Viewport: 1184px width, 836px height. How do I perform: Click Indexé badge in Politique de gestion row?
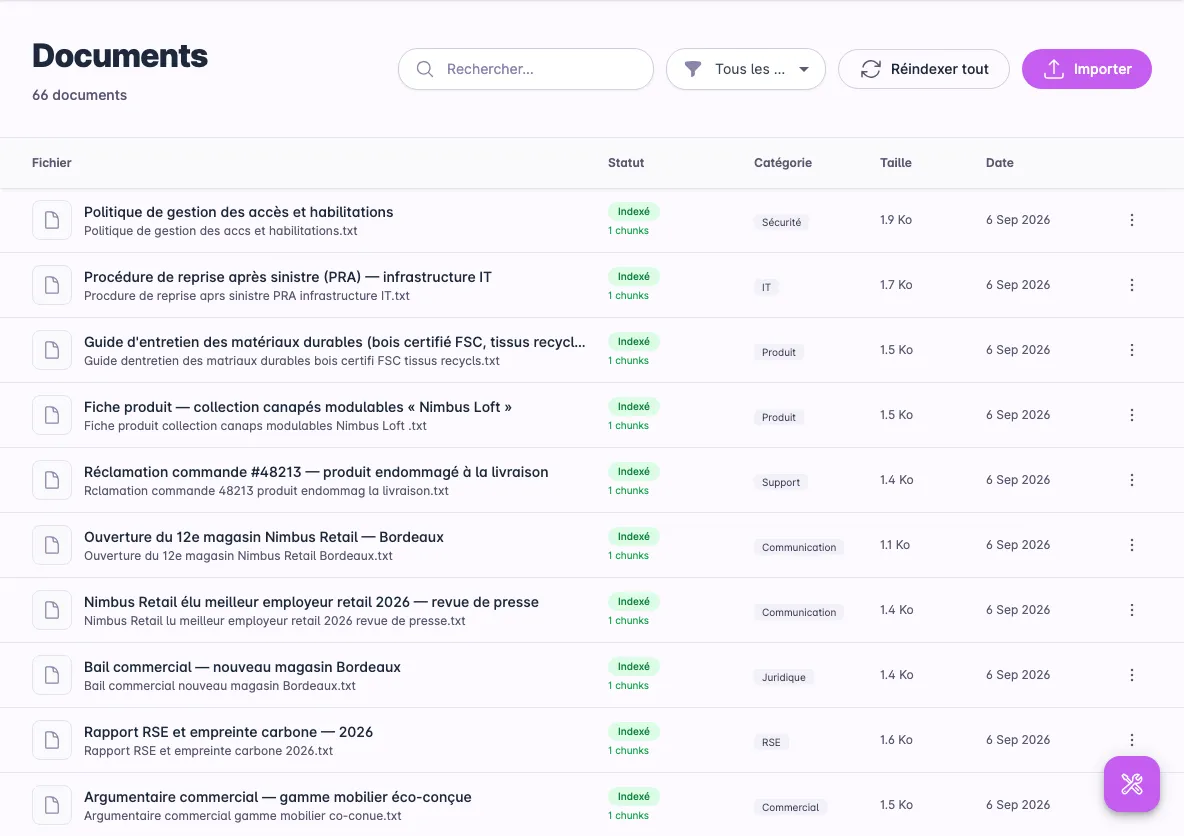[634, 211]
